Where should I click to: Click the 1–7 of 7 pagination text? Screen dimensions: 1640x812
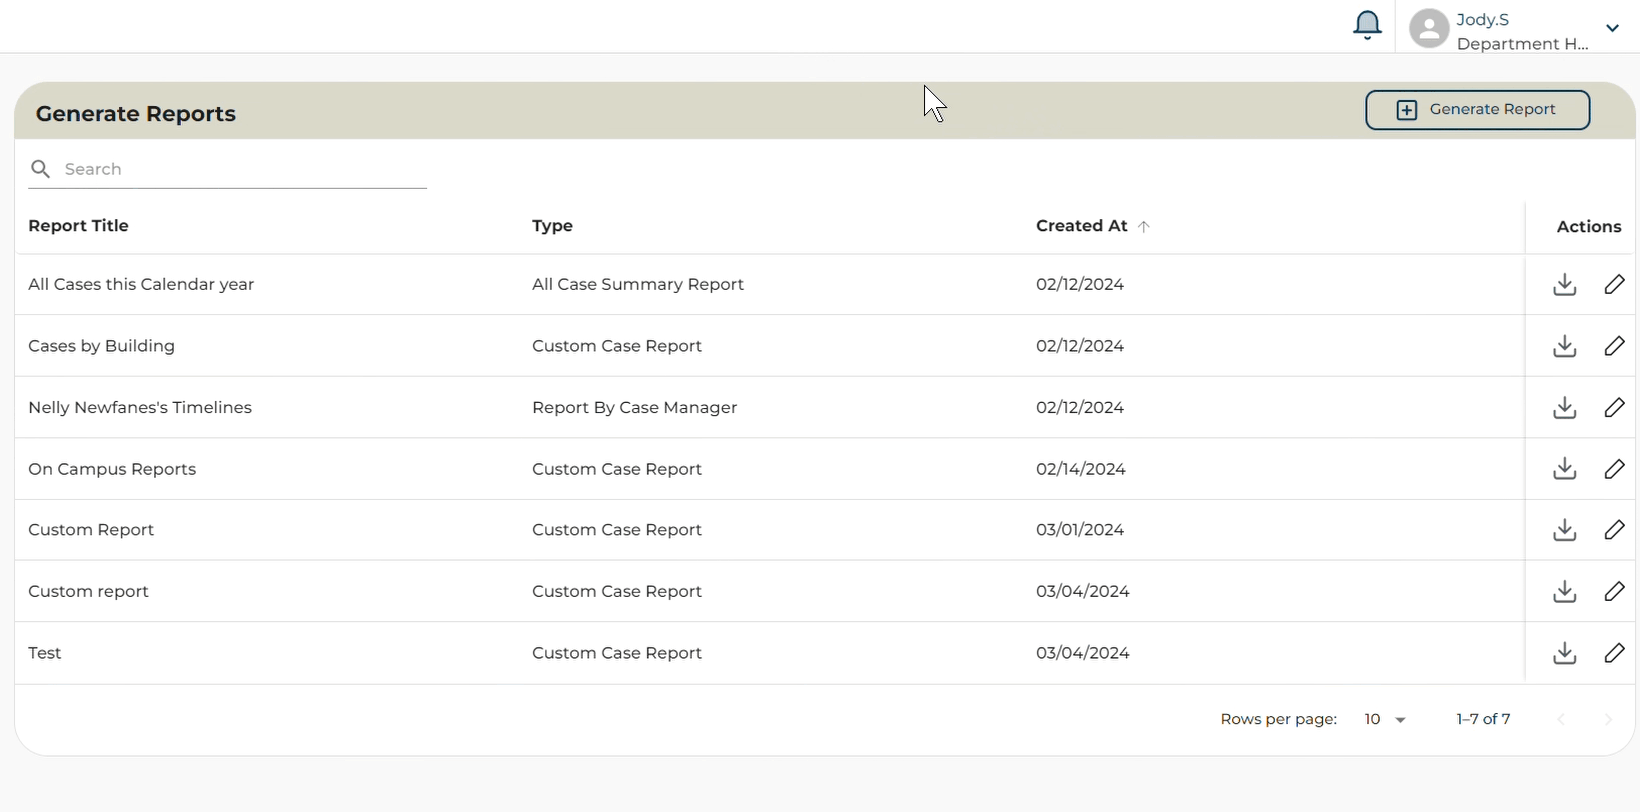1484,720
